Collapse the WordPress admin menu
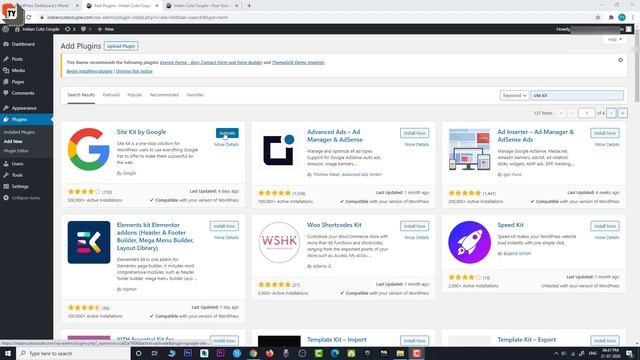The height and width of the screenshot is (360, 640). (22, 198)
